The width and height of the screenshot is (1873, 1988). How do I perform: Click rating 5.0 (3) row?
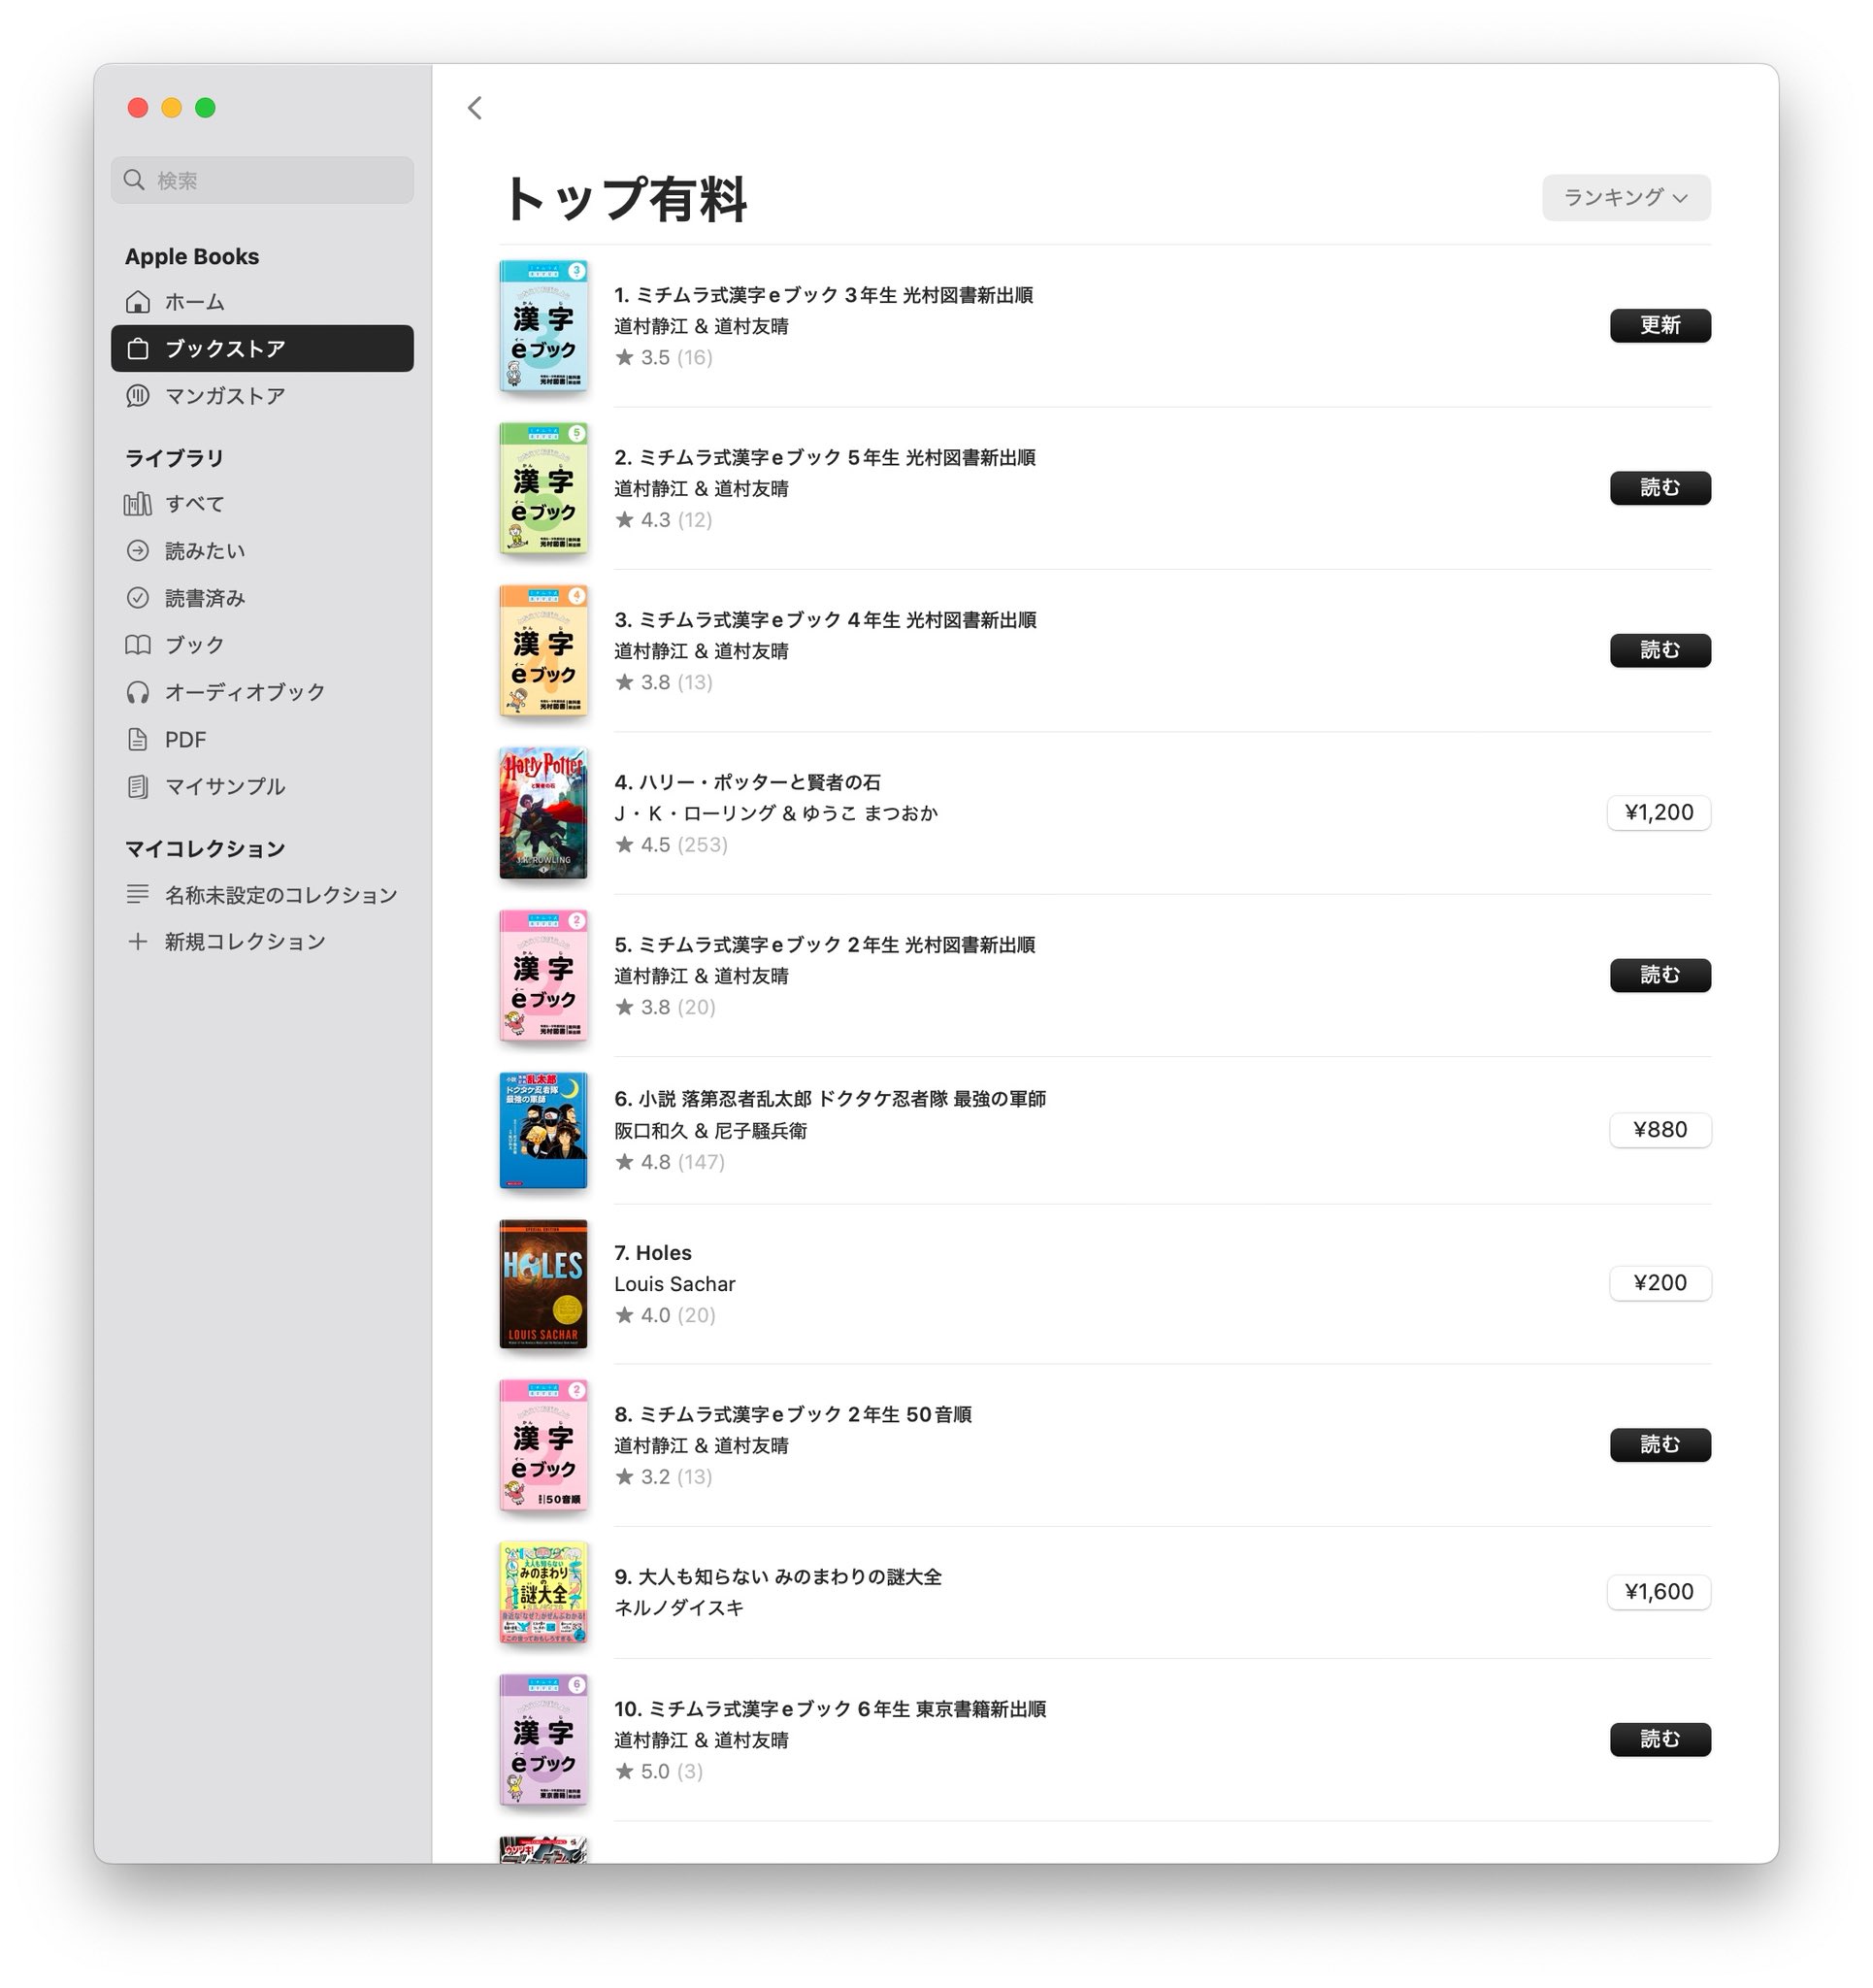(658, 1771)
